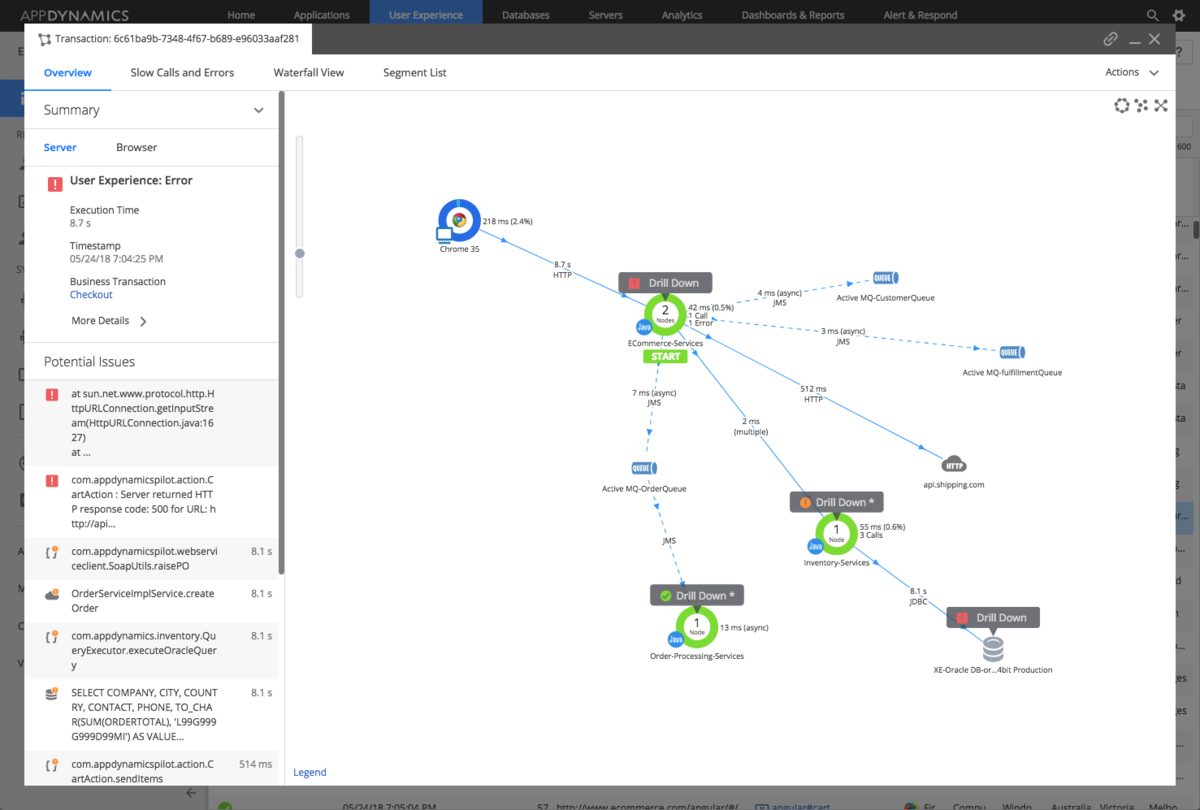Click the 8.7 s HTTP connection label
Viewport: 1200px width, 810px height.
pyautogui.click(x=563, y=269)
